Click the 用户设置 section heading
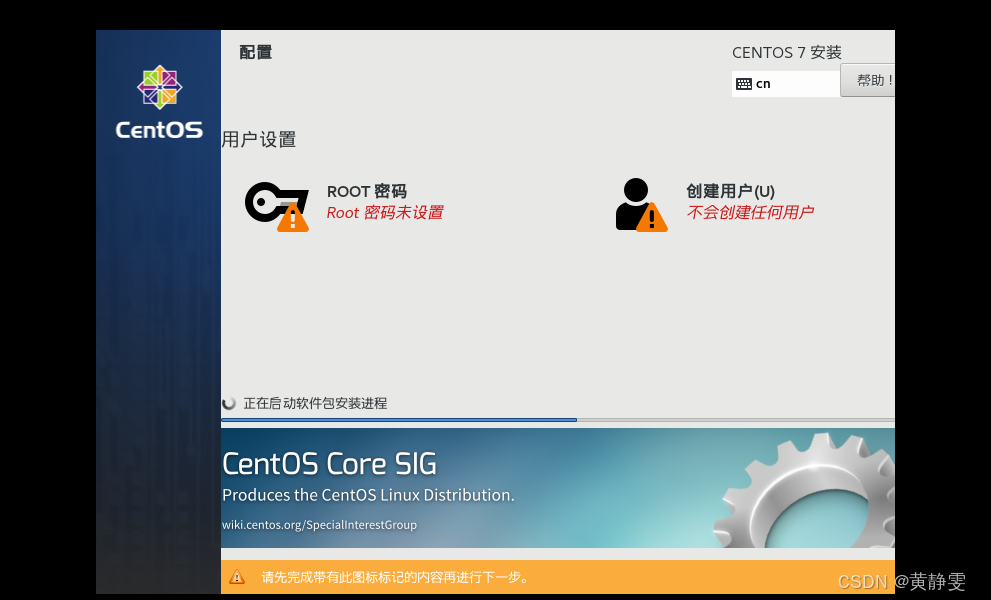The width and height of the screenshot is (991, 600). point(258,140)
